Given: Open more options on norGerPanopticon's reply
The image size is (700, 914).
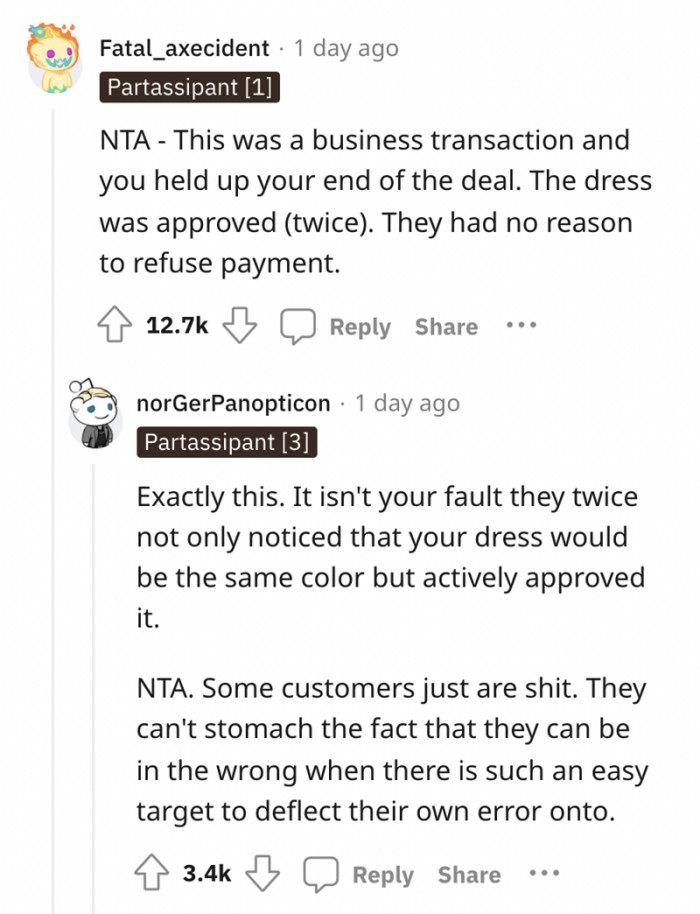Looking at the screenshot, I should [544, 874].
